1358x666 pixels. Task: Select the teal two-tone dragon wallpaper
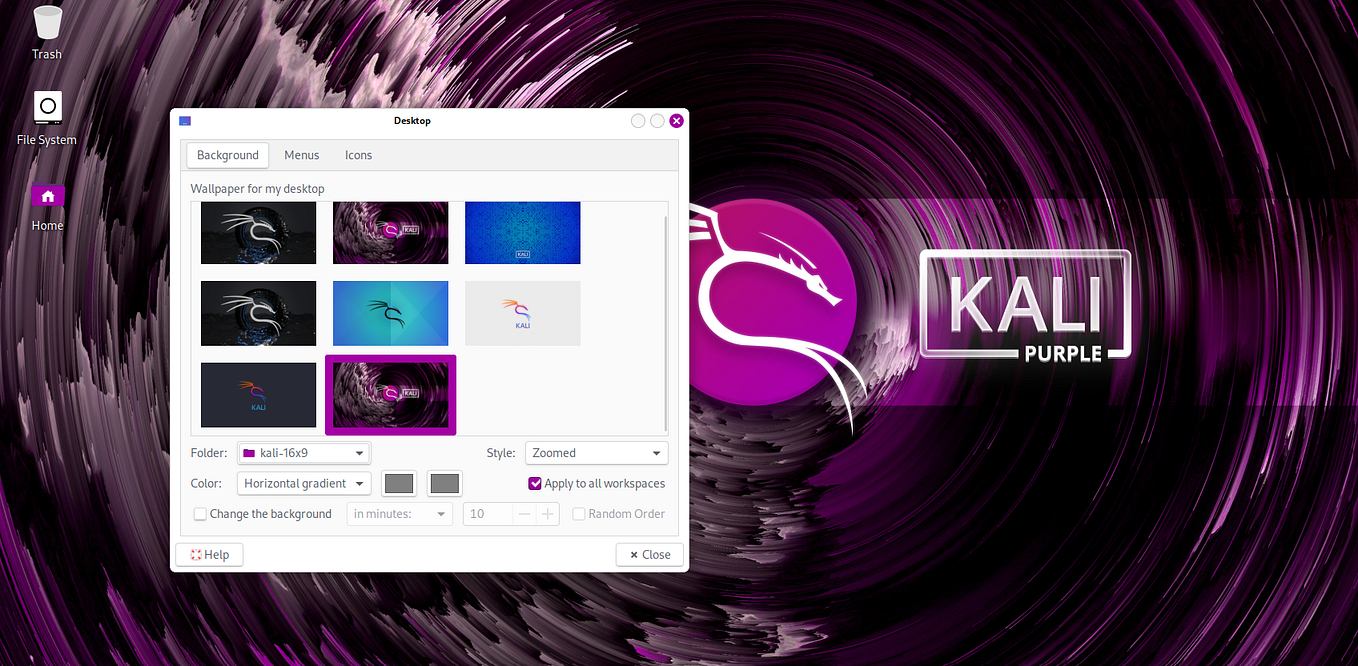tap(390, 313)
